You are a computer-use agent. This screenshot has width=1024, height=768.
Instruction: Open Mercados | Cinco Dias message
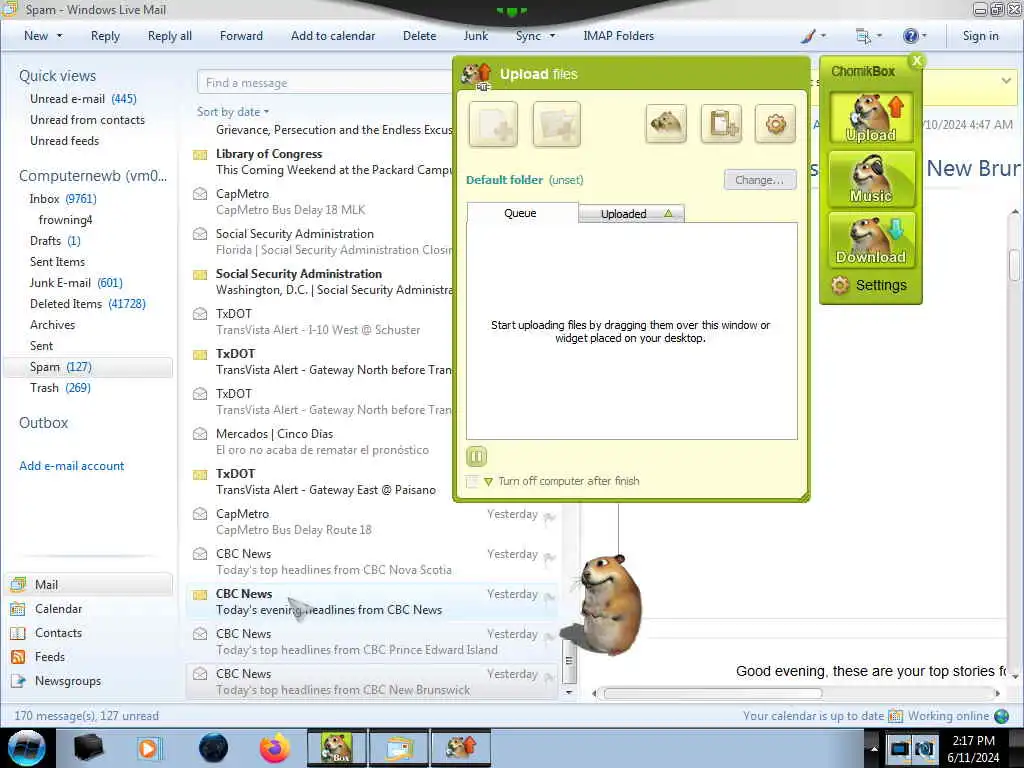pos(320,441)
